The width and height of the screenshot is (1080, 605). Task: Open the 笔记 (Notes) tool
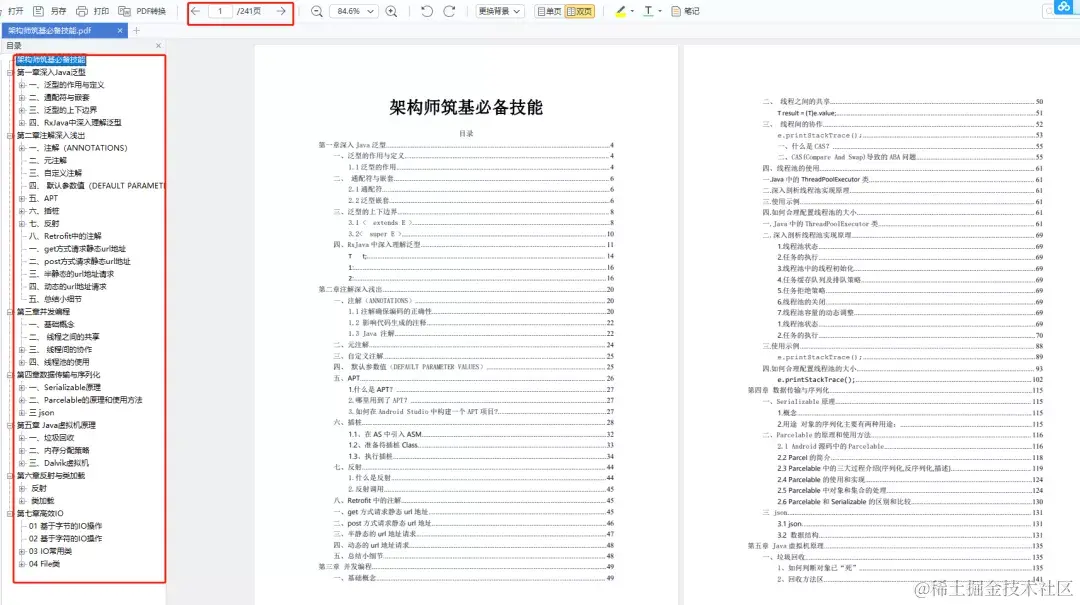click(685, 11)
